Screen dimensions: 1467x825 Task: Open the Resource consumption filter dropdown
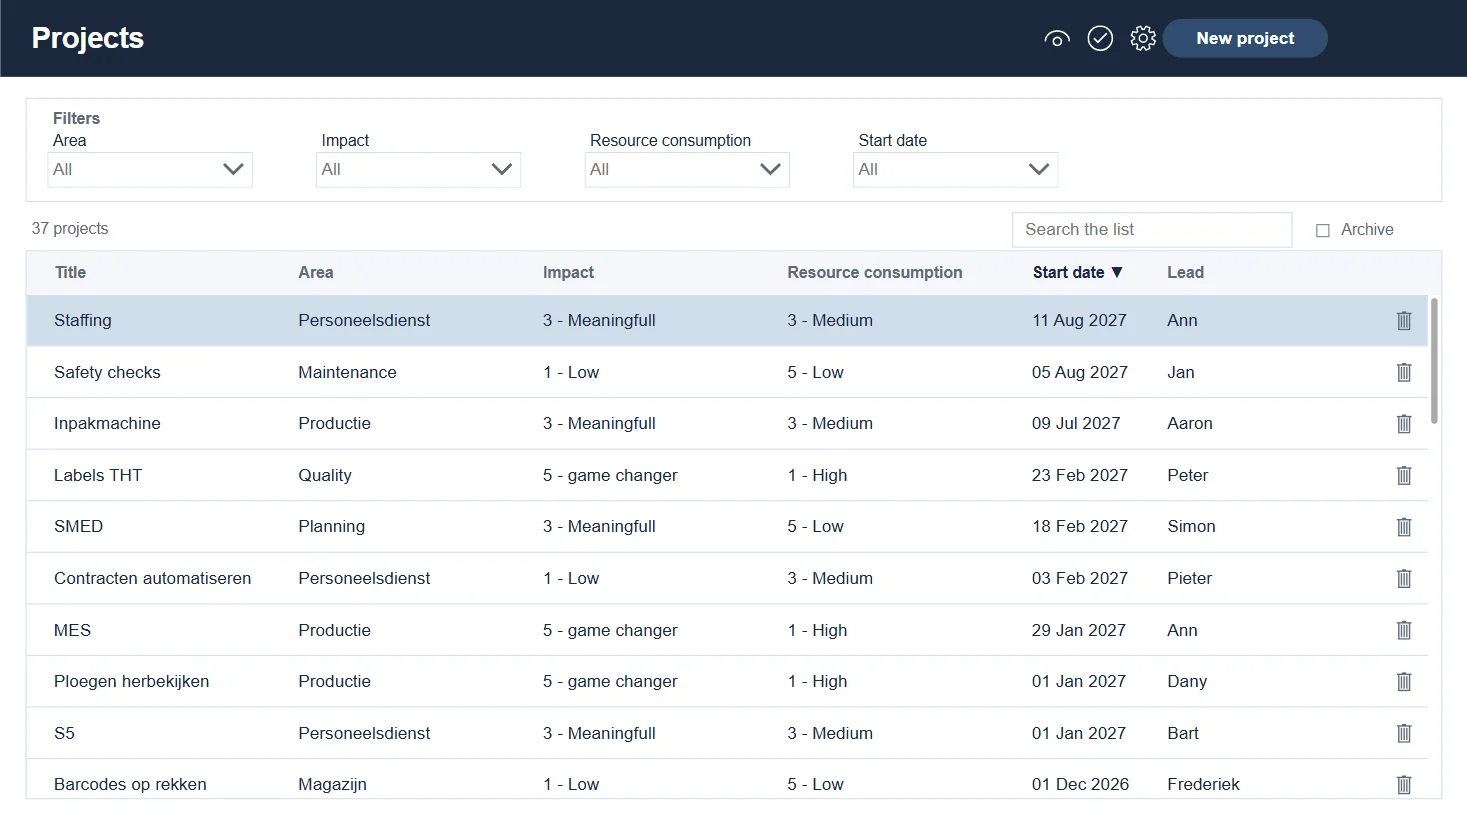[687, 169]
